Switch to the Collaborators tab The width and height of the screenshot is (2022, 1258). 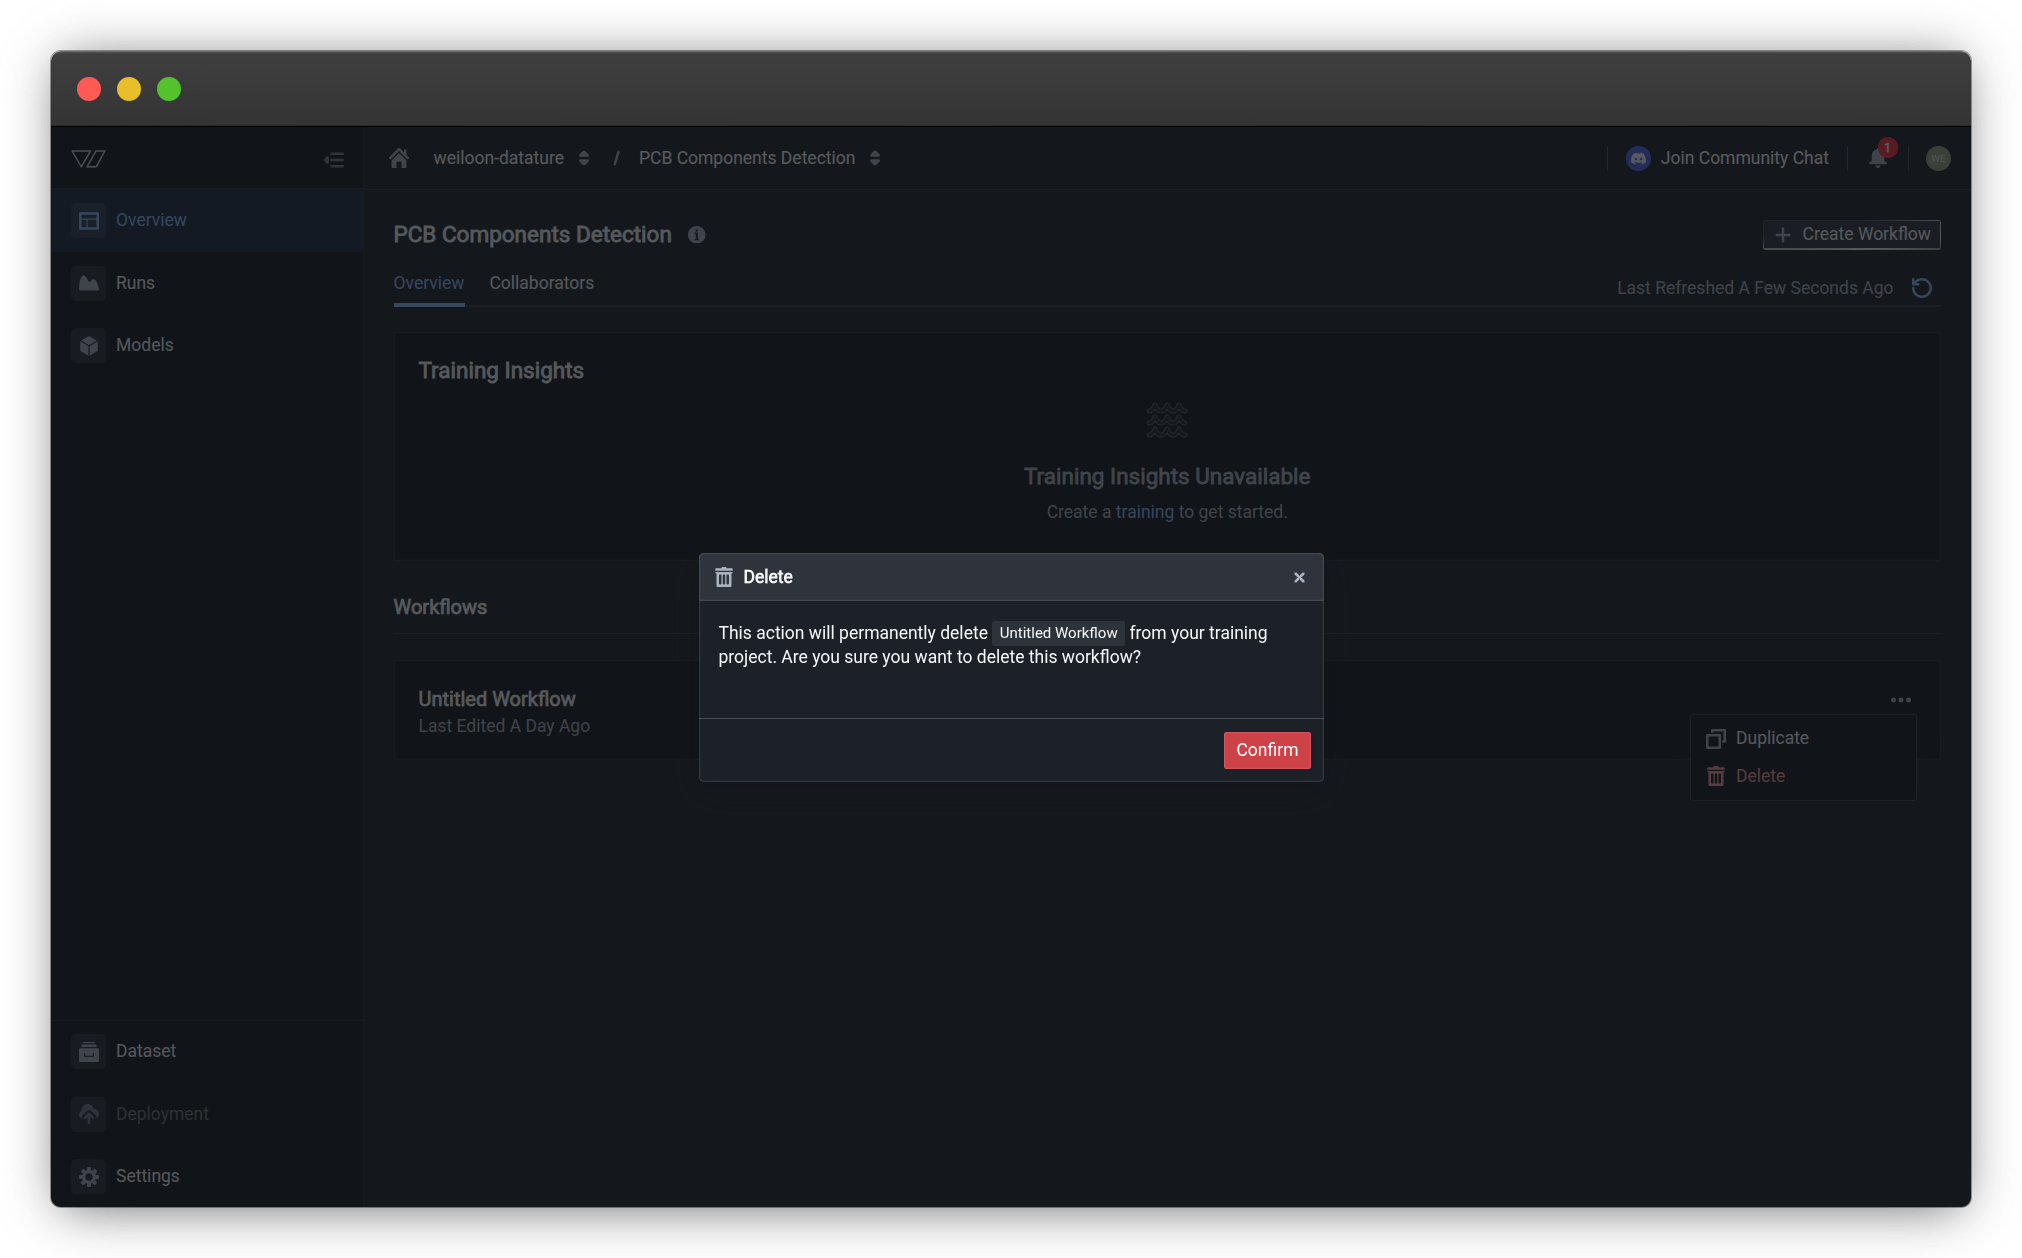[x=541, y=283]
